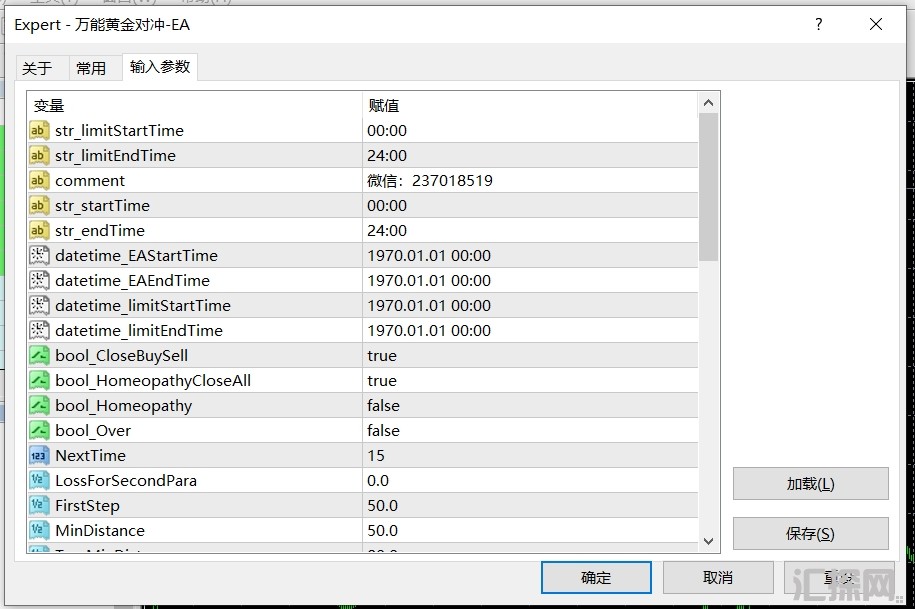Click the datetime icon beside datetime_EAEndTime

pos(39,281)
